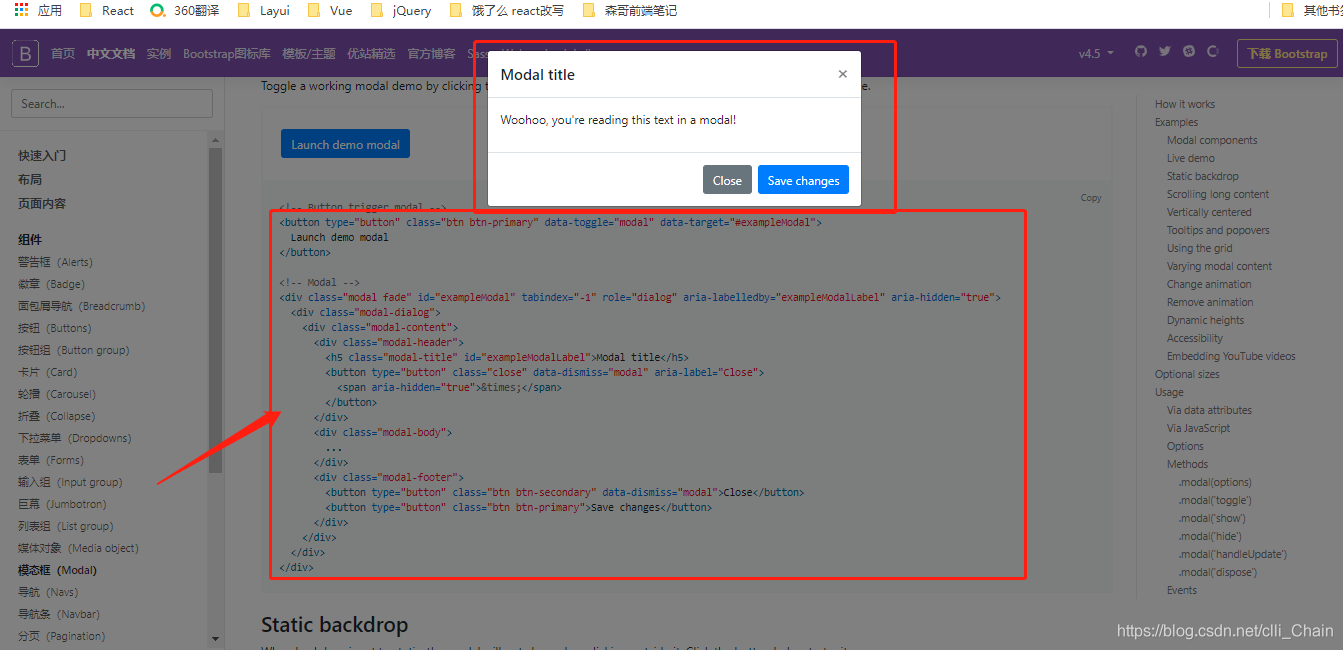
Task: Click the sidebar scrollbar down arrow
Action: pyautogui.click(x=215, y=638)
